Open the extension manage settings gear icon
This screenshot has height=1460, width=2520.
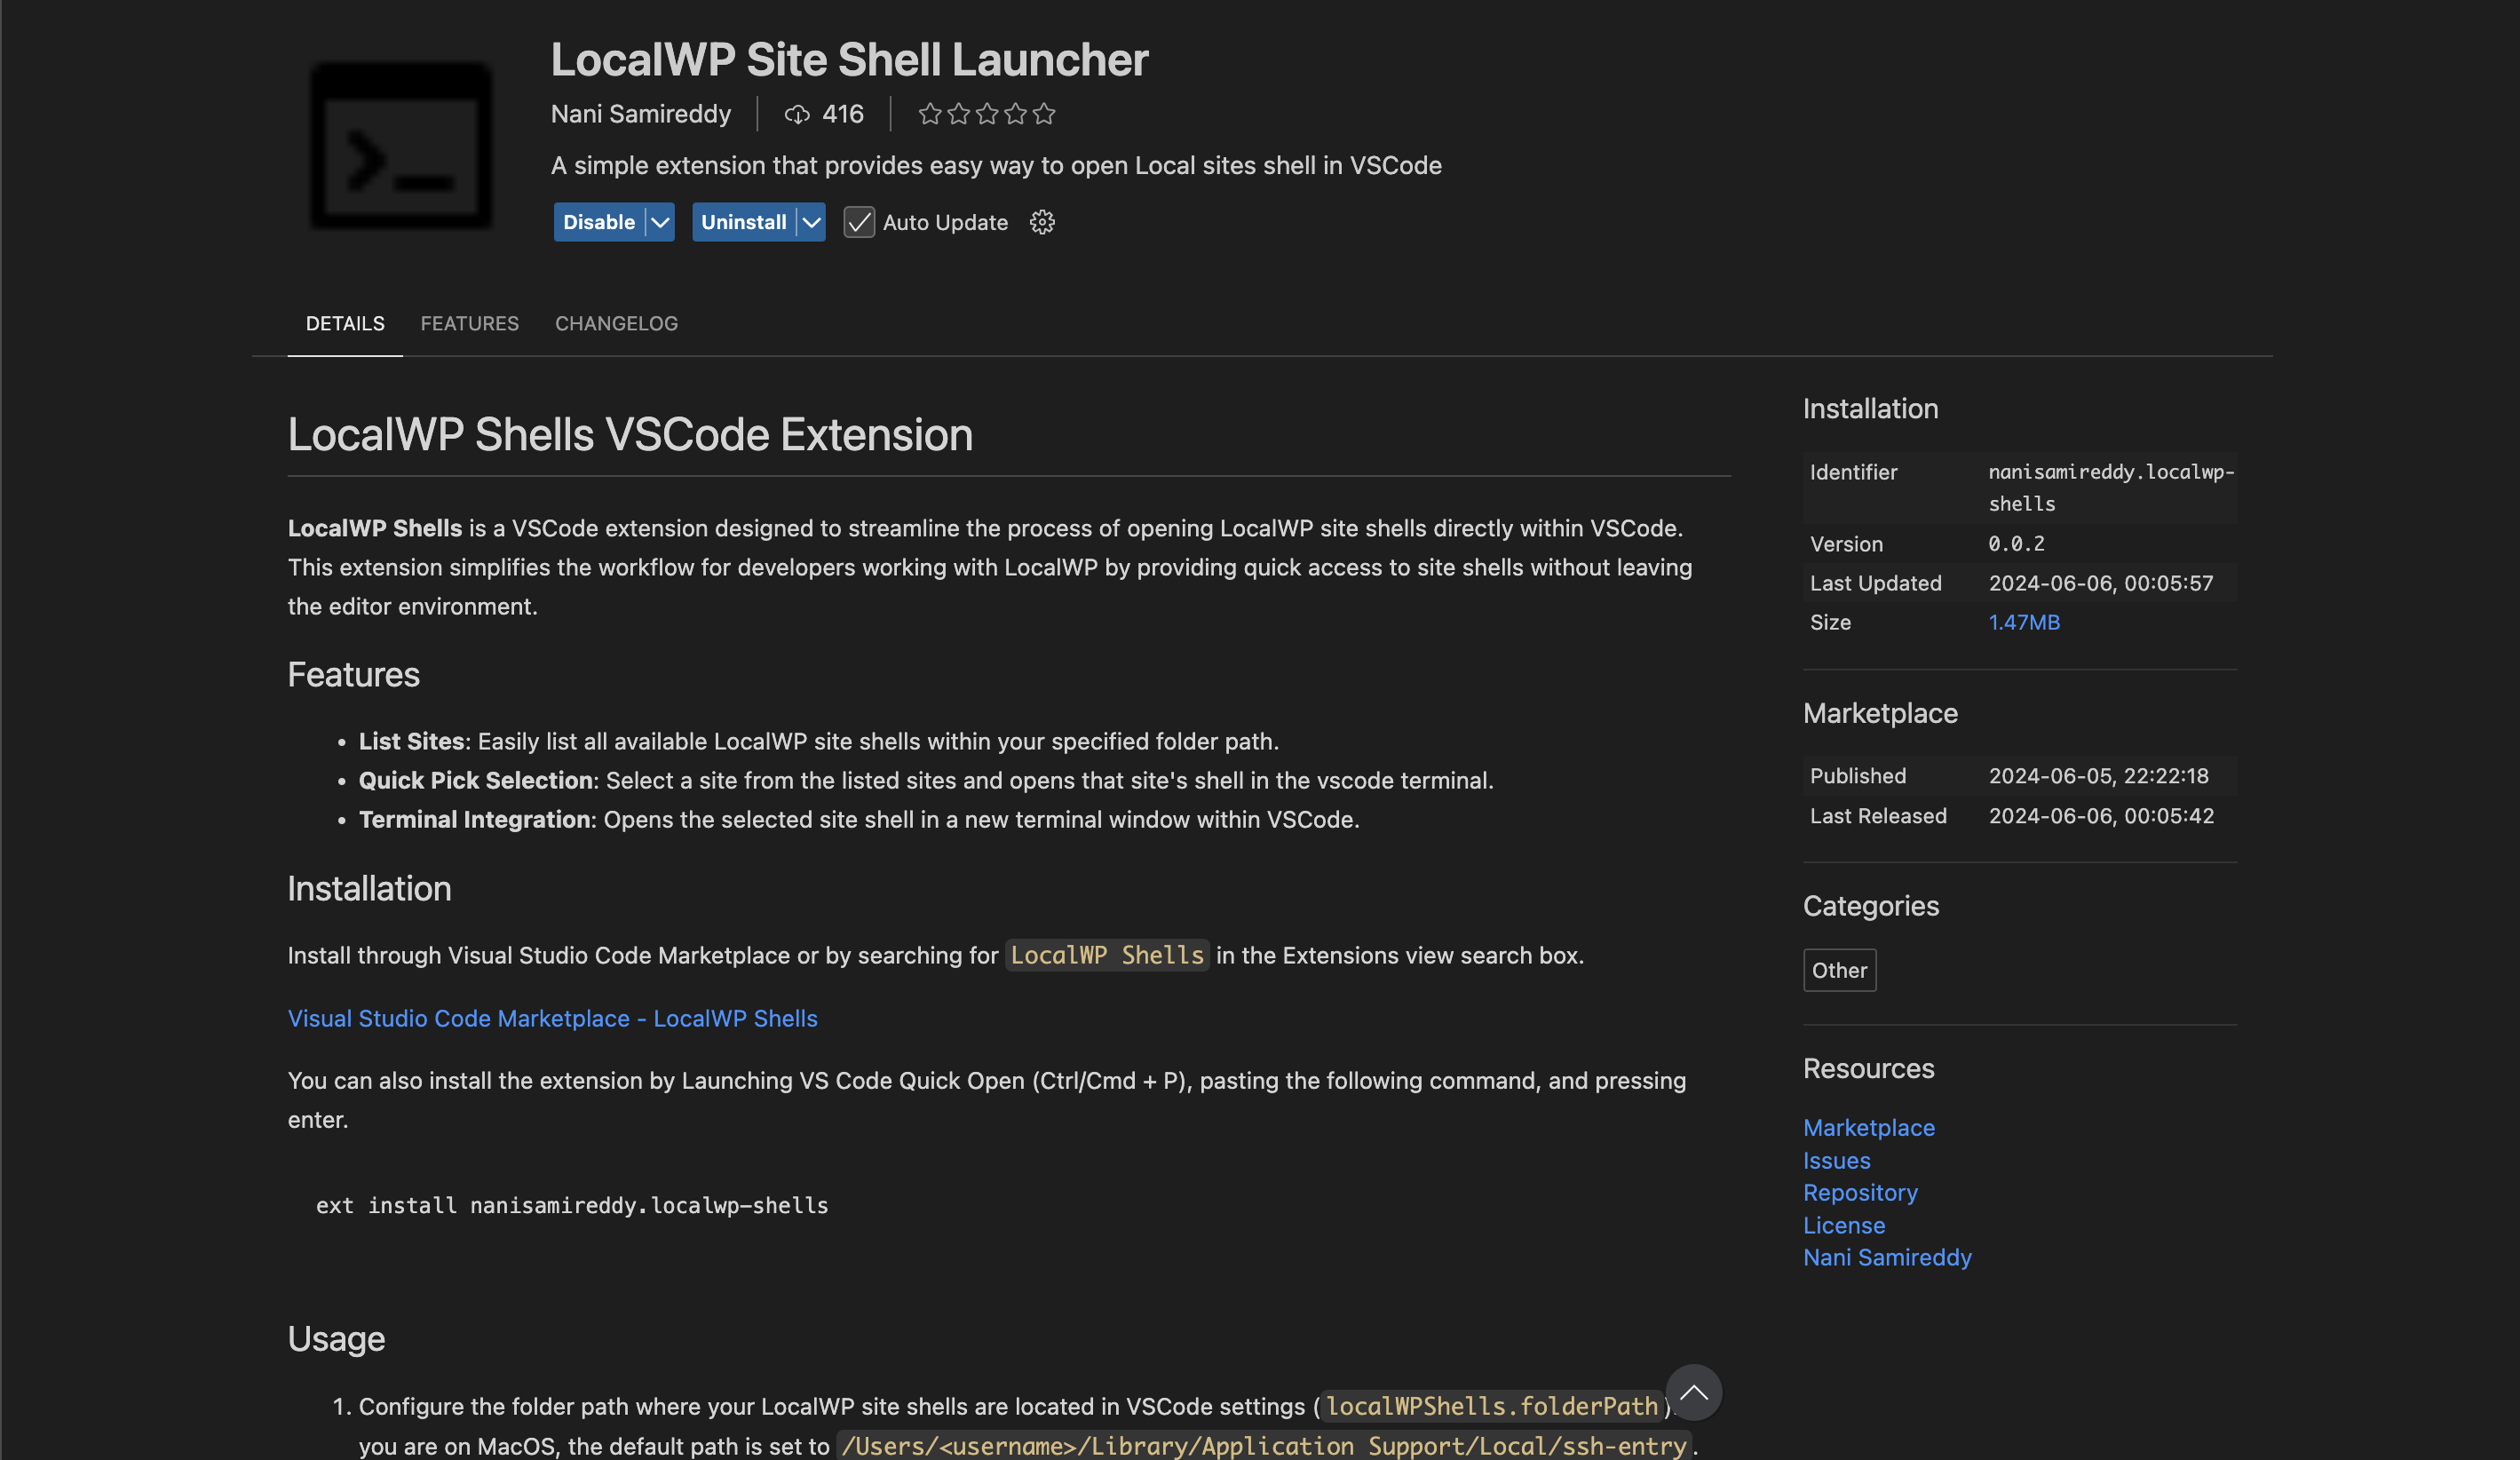[x=1042, y=222]
